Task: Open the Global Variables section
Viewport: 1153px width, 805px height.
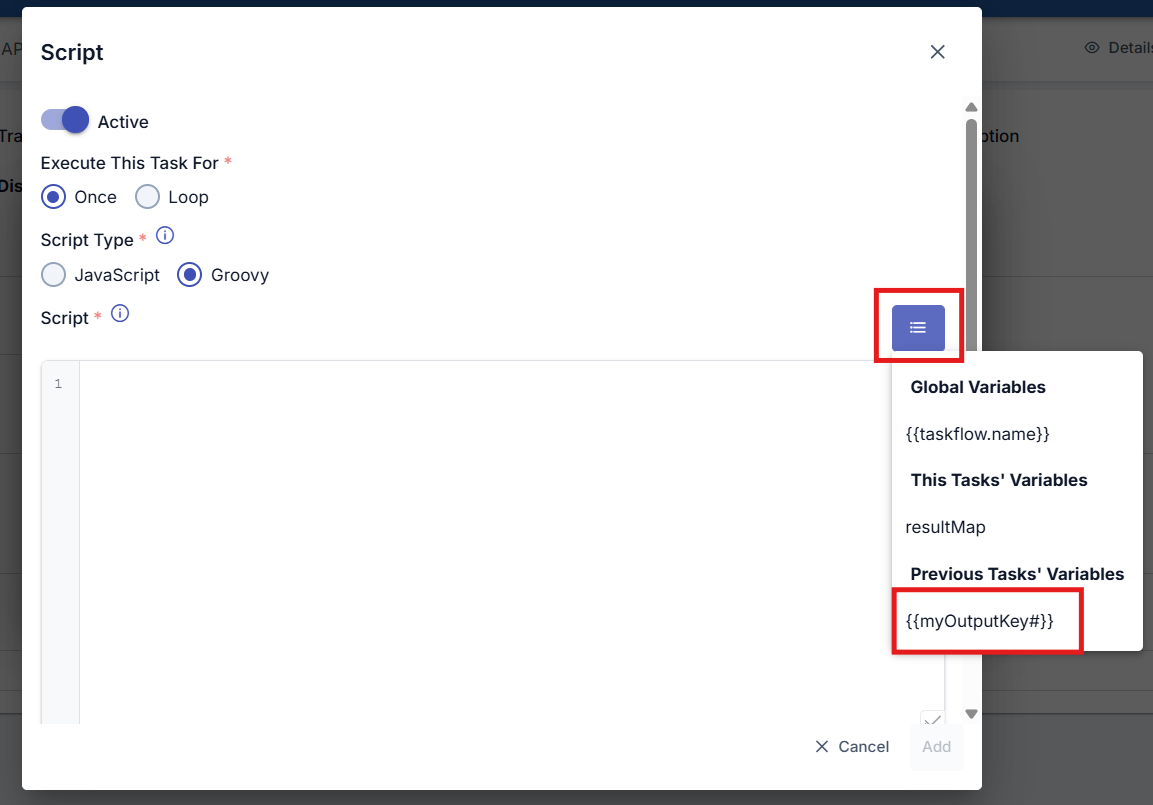Action: [x=977, y=387]
